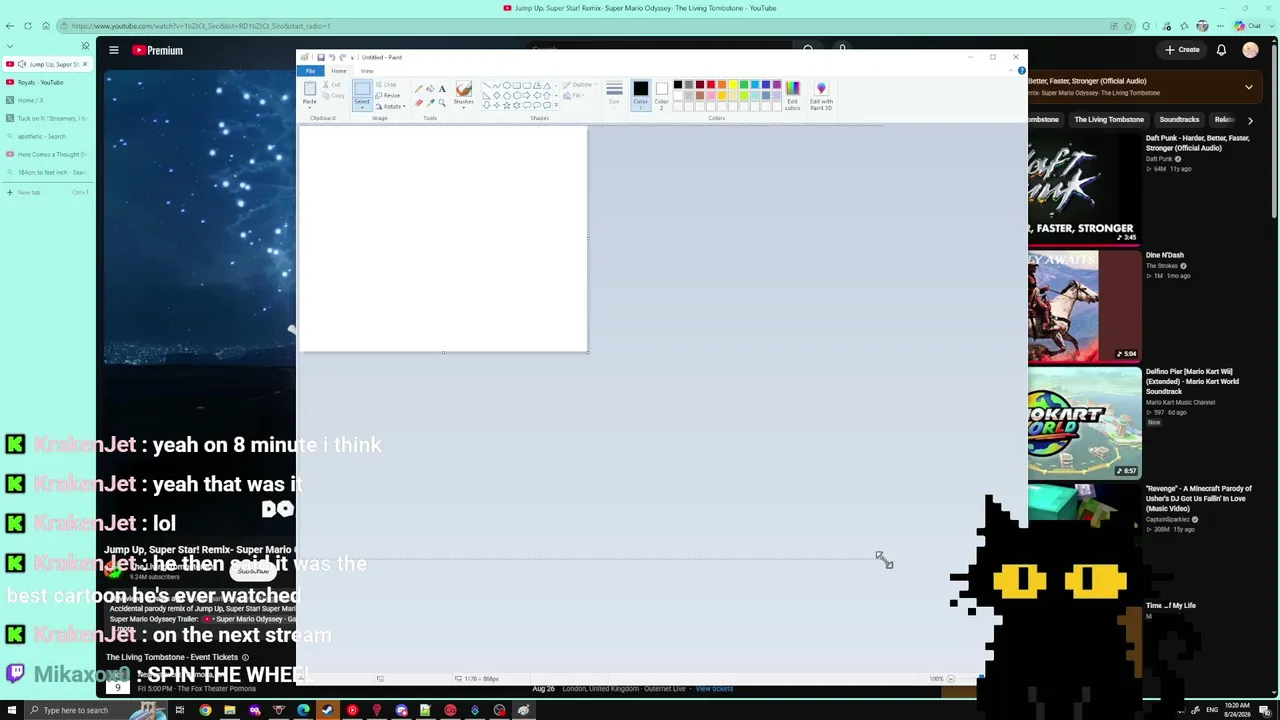The image size is (1280, 720).
Task: Collapse the YouTube playlist panel chevron
Action: [1249, 87]
